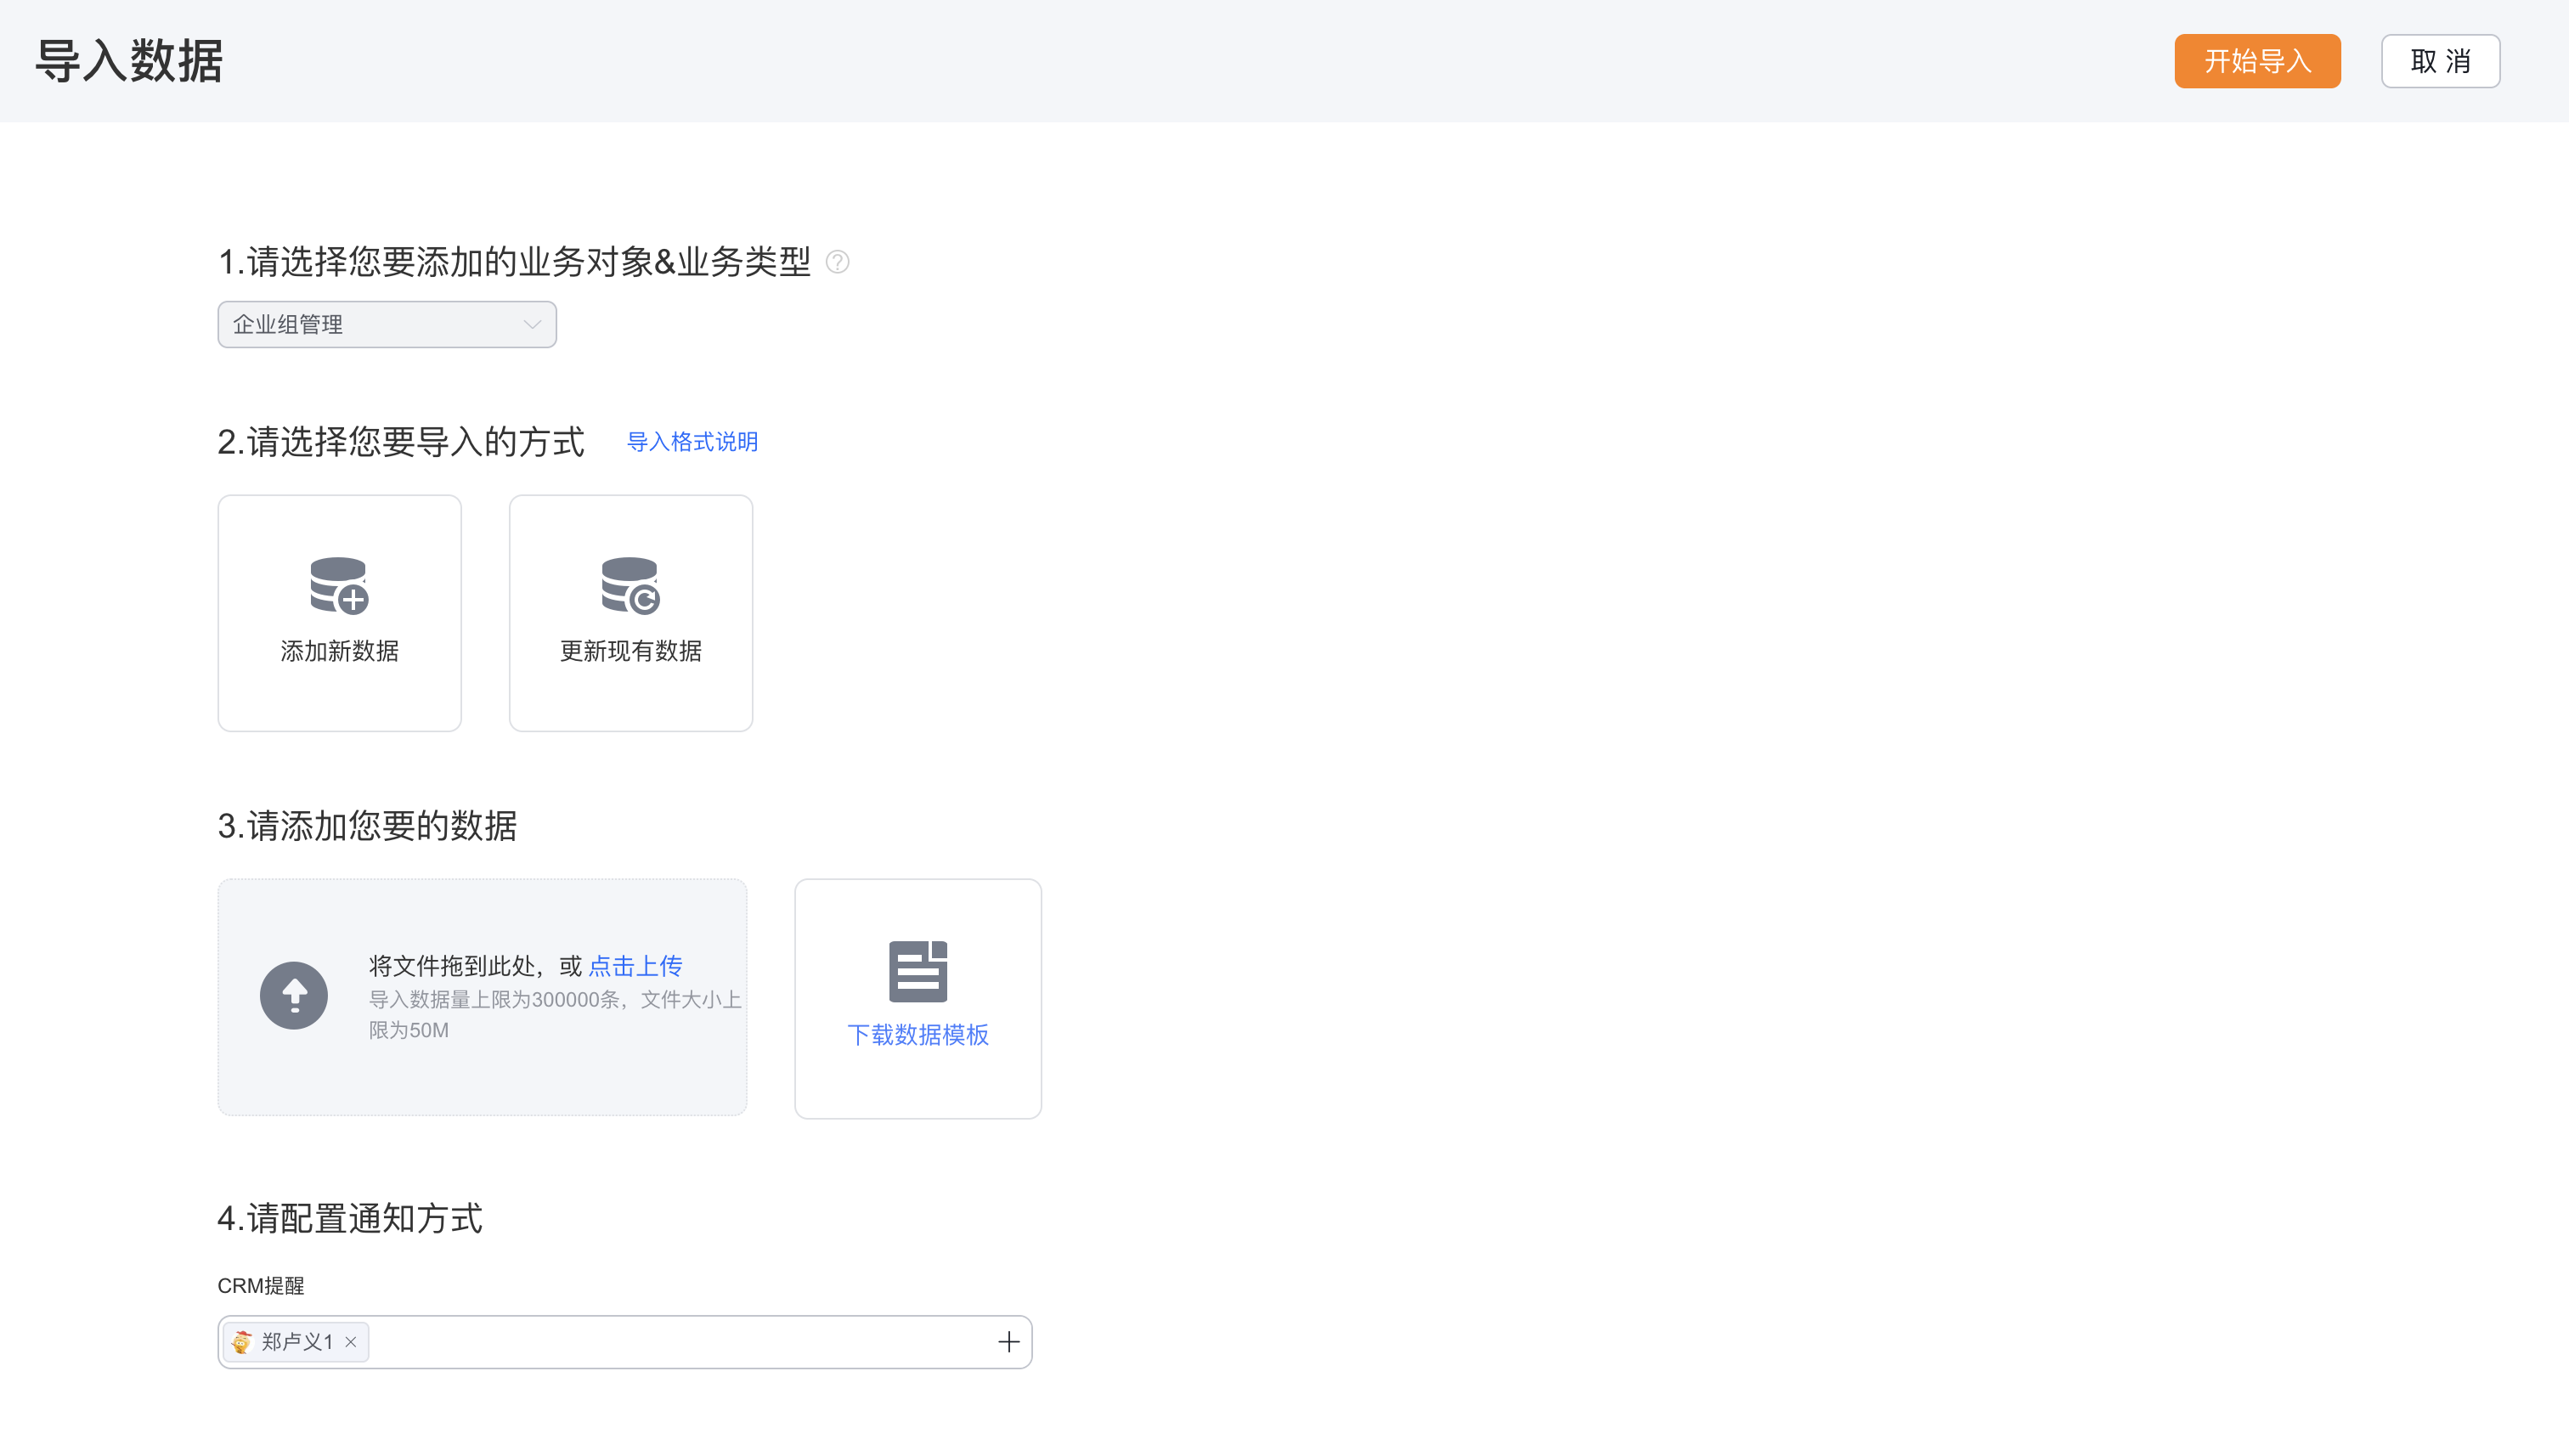Click the CRM提醒 label

tap(261, 1286)
